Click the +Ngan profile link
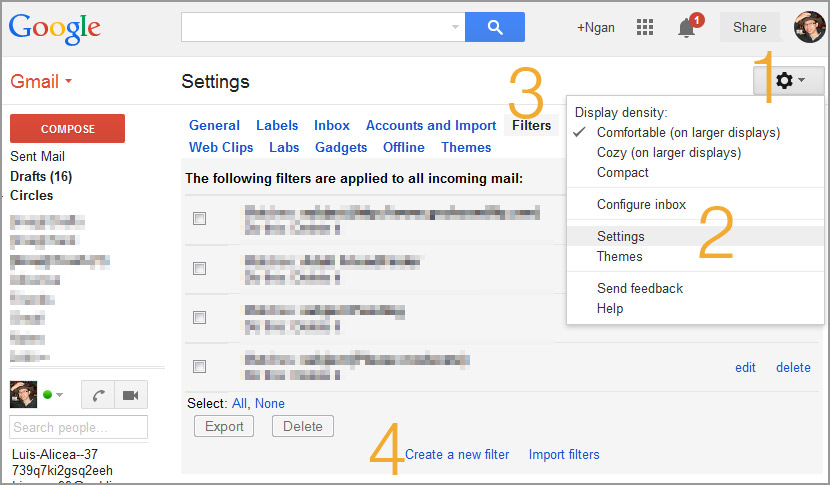 596,28
